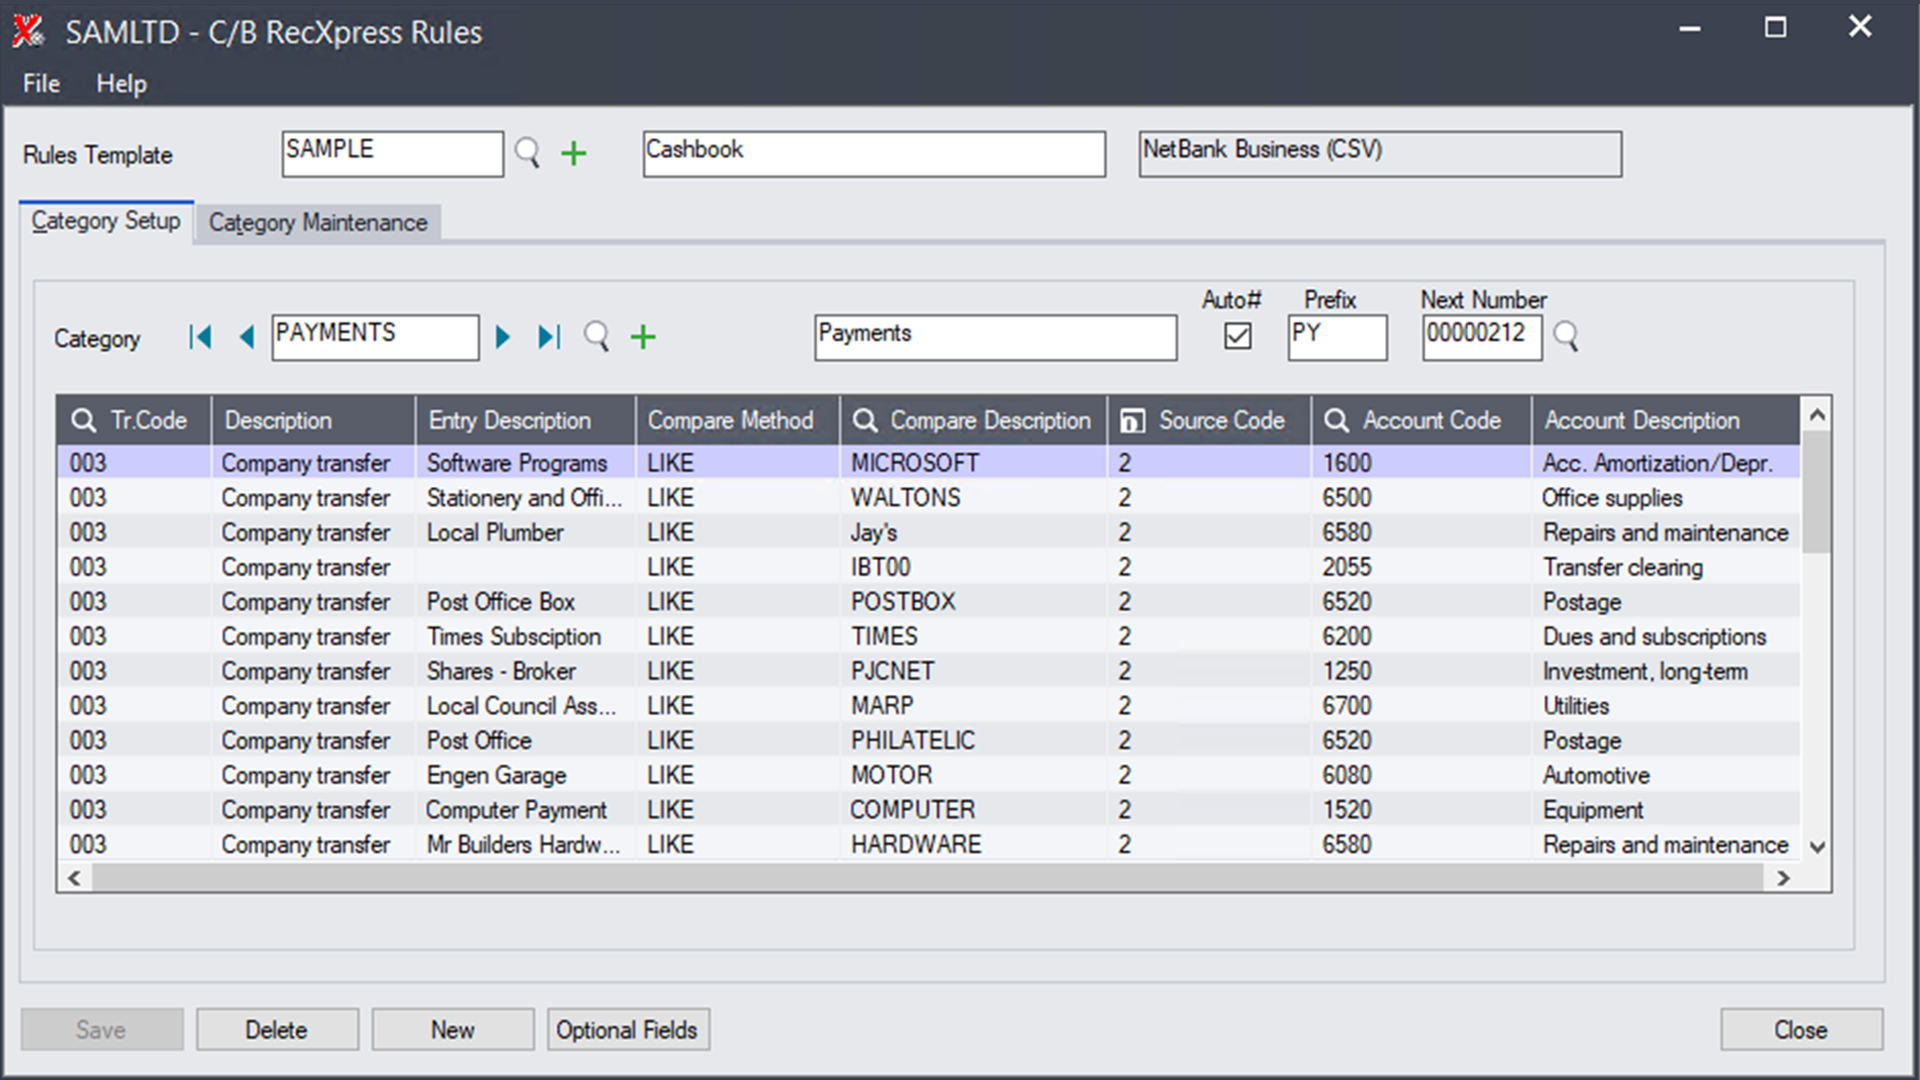Add new Category with green plus

point(643,337)
